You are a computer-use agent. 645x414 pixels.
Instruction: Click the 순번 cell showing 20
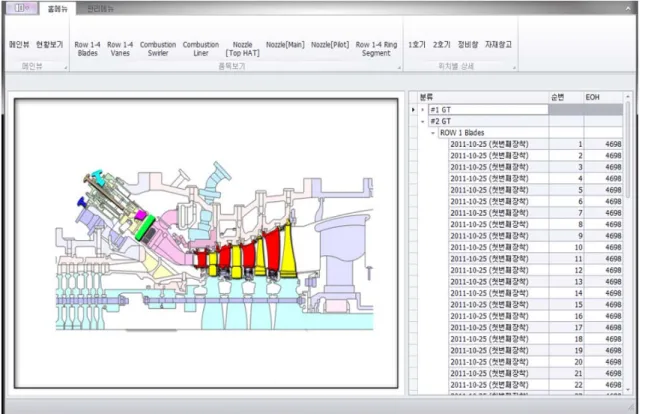pos(566,362)
